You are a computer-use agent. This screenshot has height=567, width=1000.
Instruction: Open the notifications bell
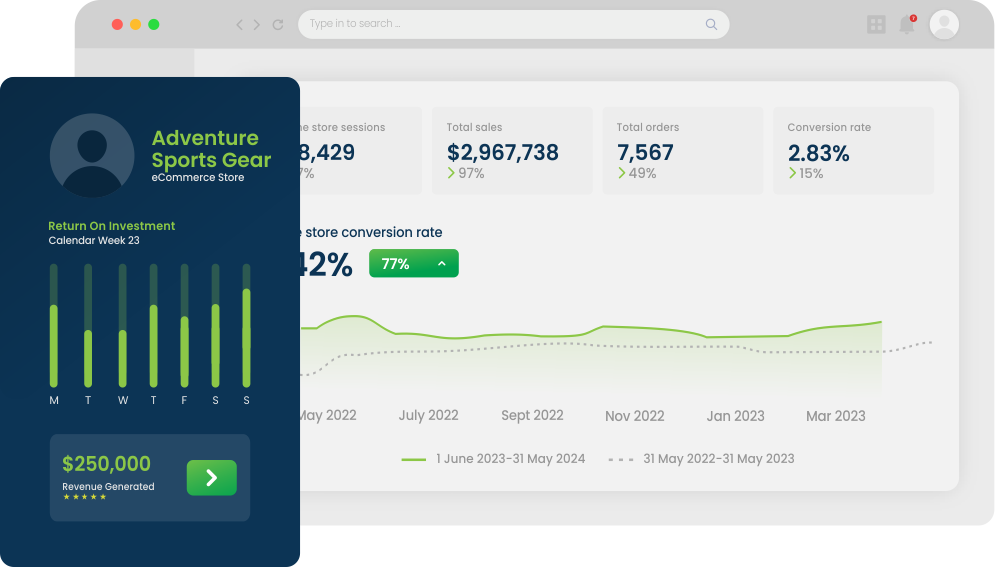coord(907,25)
